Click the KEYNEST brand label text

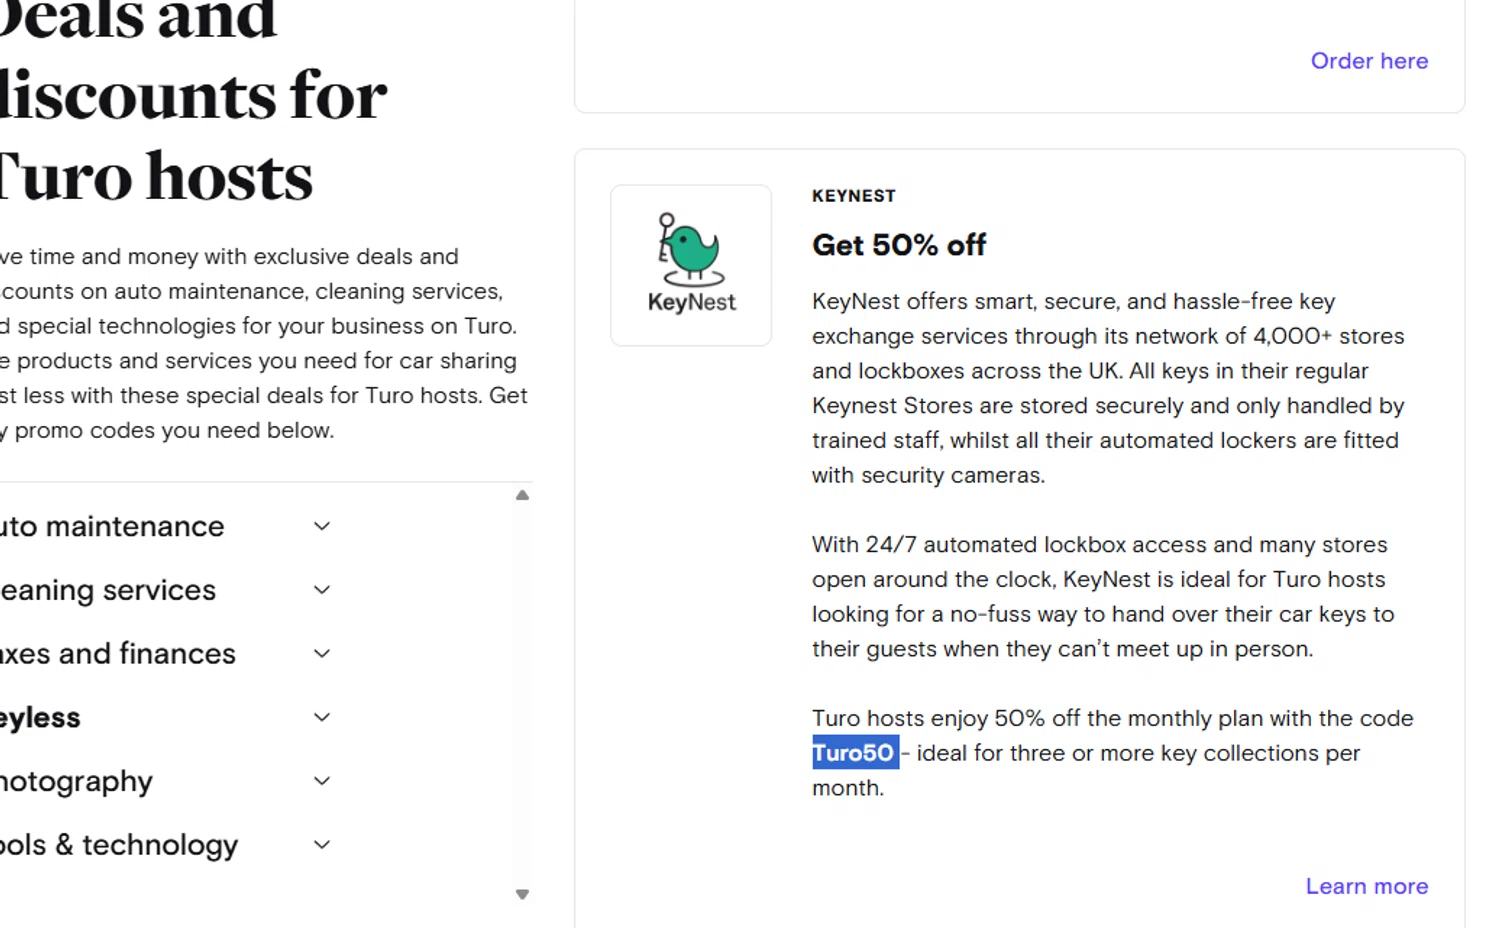[853, 196]
